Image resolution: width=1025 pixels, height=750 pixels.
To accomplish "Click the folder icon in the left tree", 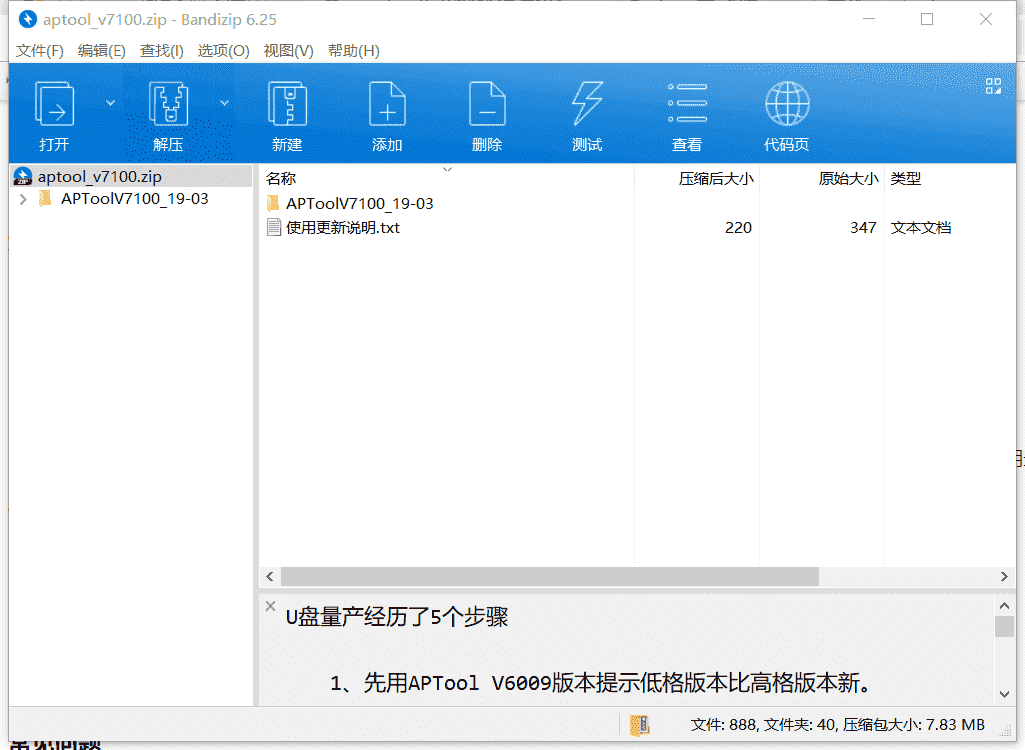I will pos(45,198).
